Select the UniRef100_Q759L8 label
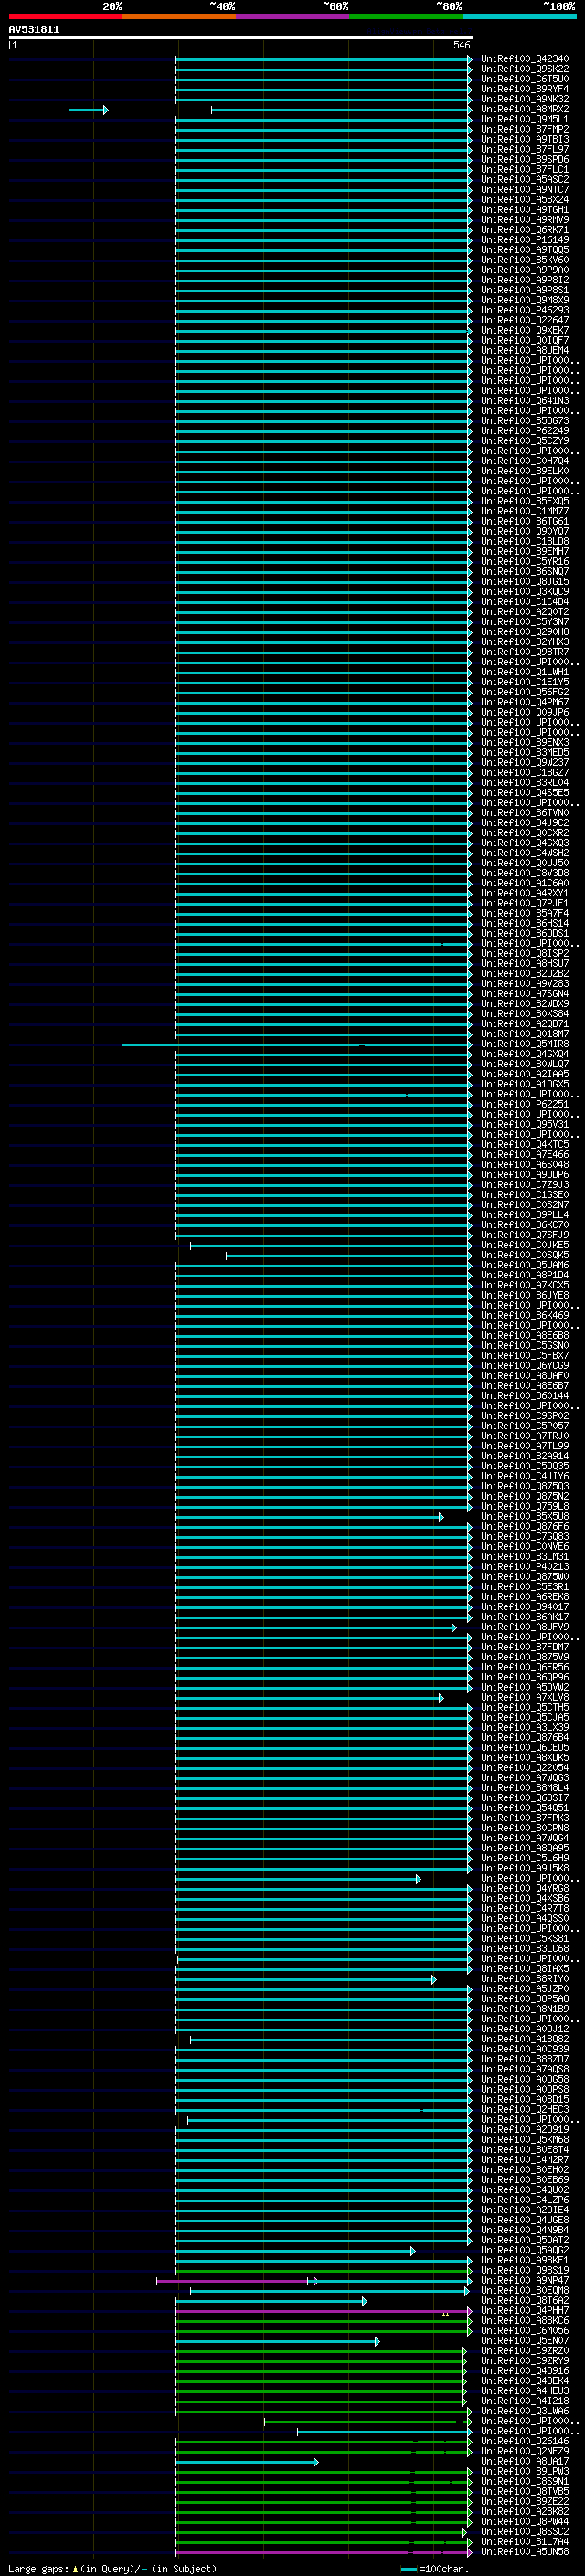The image size is (585, 2576). (x=525, y=1506)
